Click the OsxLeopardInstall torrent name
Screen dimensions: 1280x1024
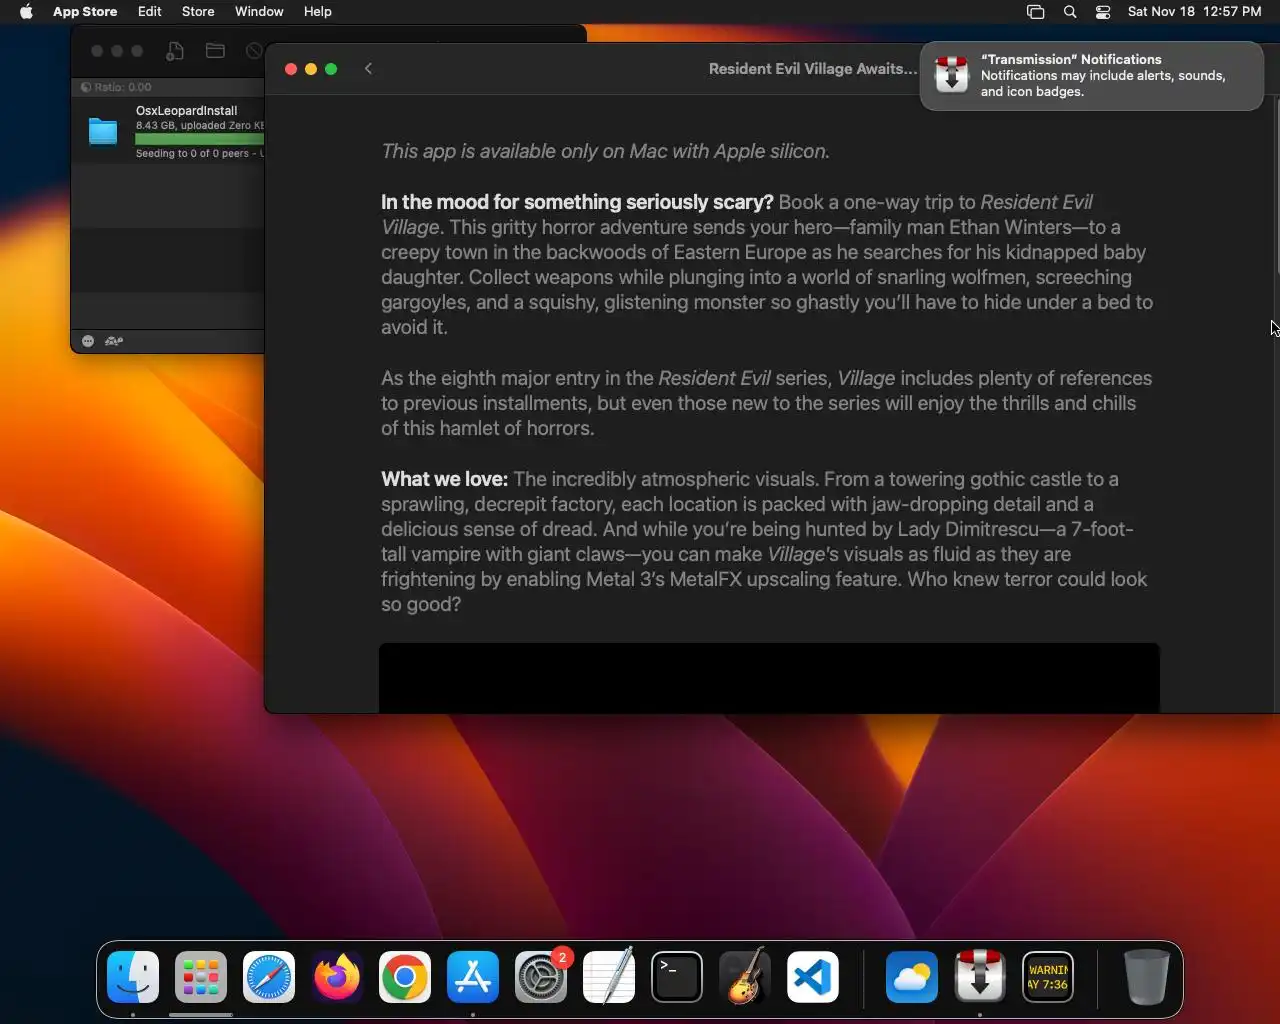pos(186,110)
